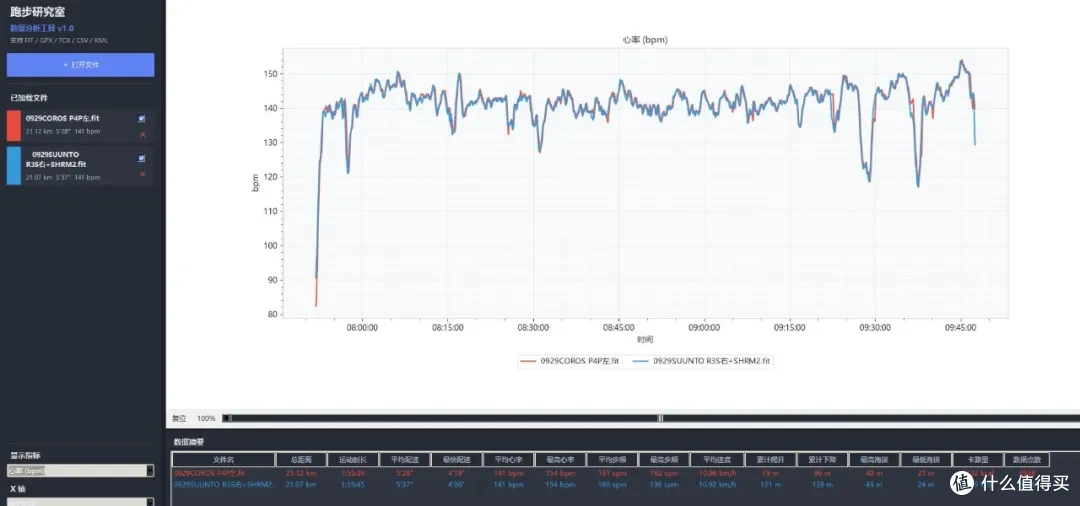Click the 196 spm max cadence cell
This screenshot has height=506, width=1080.
coord(664,485)
